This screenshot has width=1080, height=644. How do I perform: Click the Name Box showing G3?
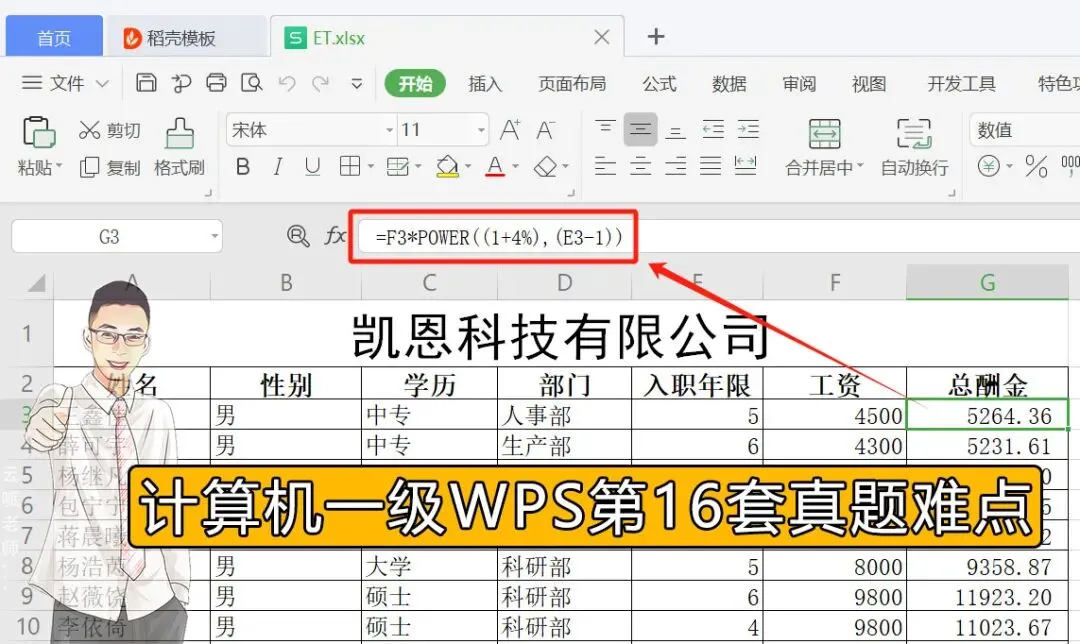click(x=110, y=236)
